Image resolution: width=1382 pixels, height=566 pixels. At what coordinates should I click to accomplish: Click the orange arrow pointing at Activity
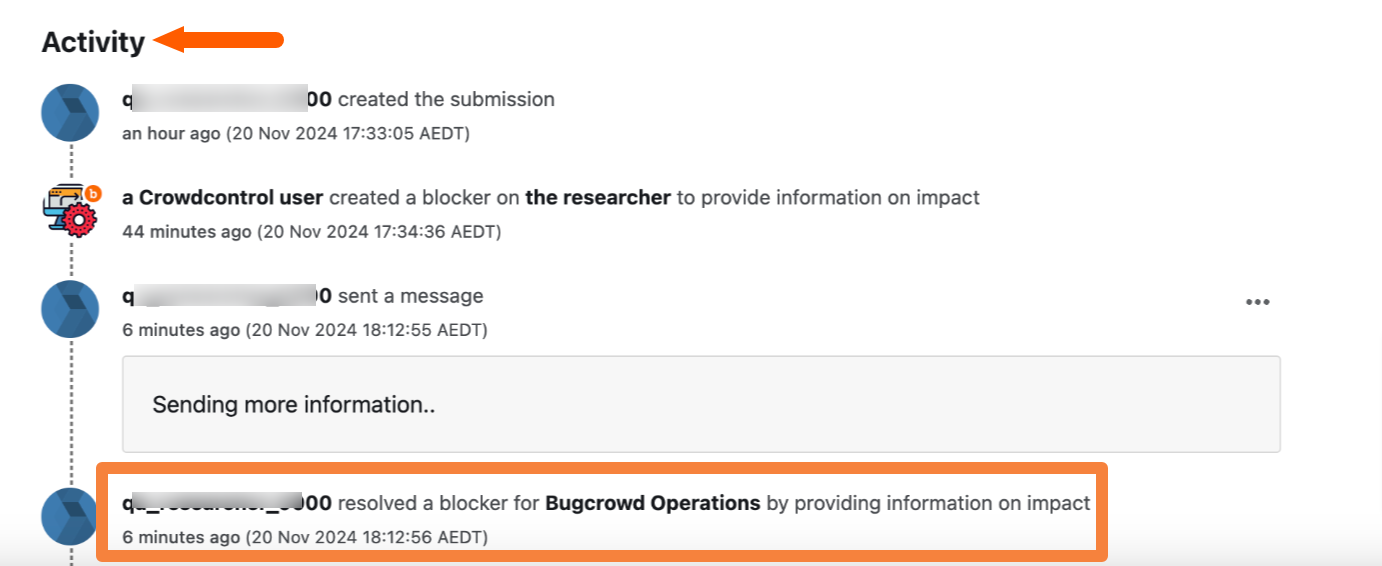[x=220, y=41]
